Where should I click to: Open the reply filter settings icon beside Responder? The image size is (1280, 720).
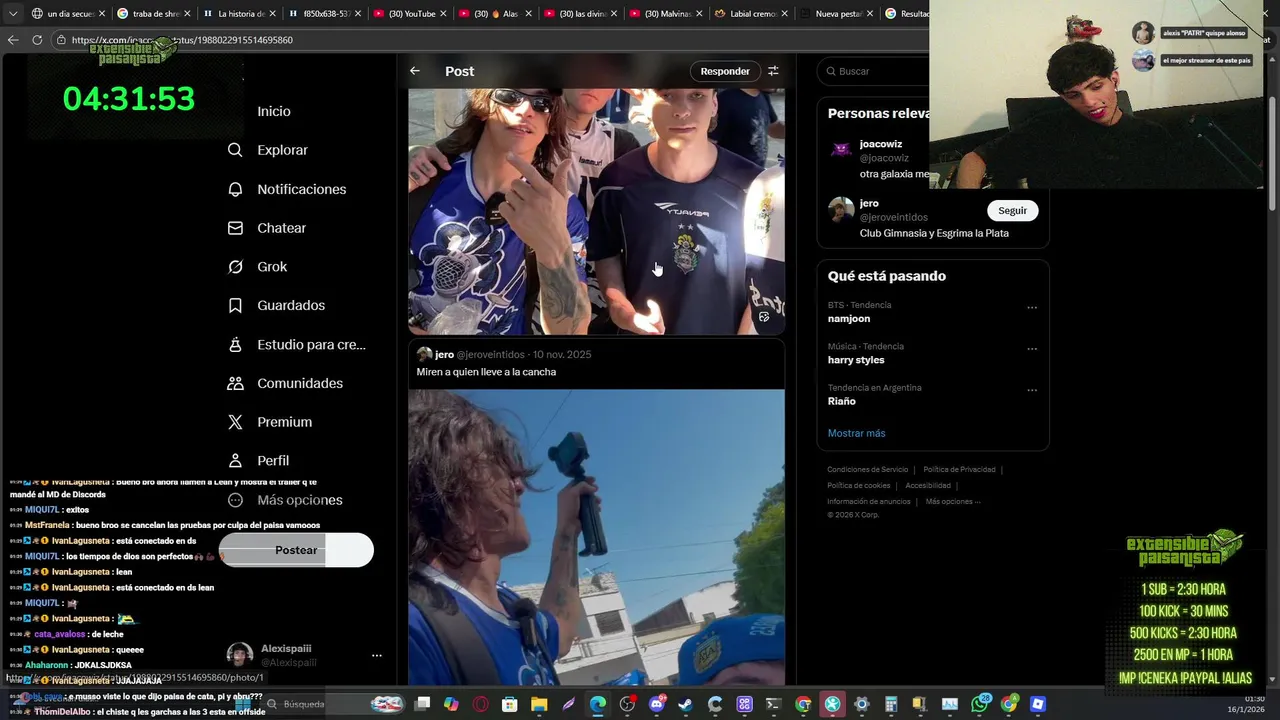click(773, 71)
